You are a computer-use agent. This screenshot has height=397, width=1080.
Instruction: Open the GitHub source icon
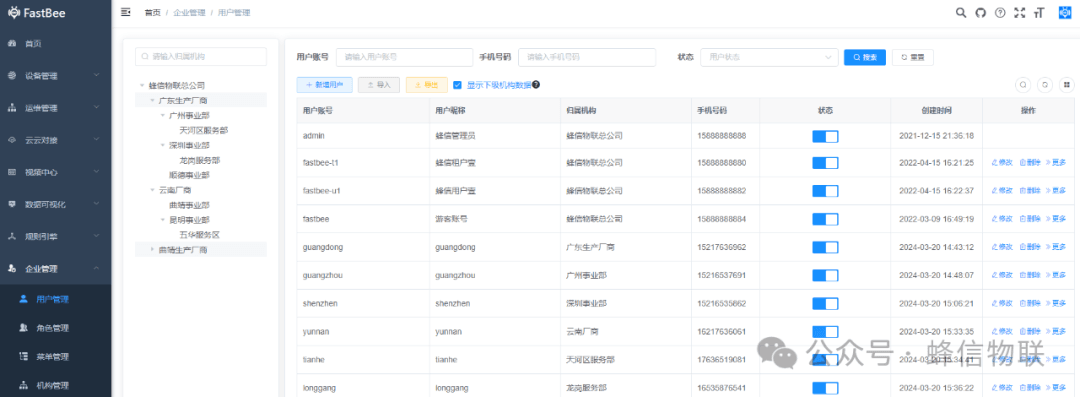click(x=981, y=12)
